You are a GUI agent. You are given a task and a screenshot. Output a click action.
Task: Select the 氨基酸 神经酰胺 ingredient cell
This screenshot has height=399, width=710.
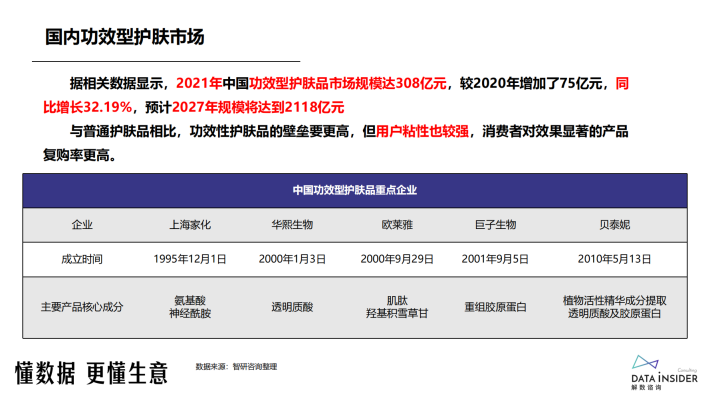coord(190,308)
